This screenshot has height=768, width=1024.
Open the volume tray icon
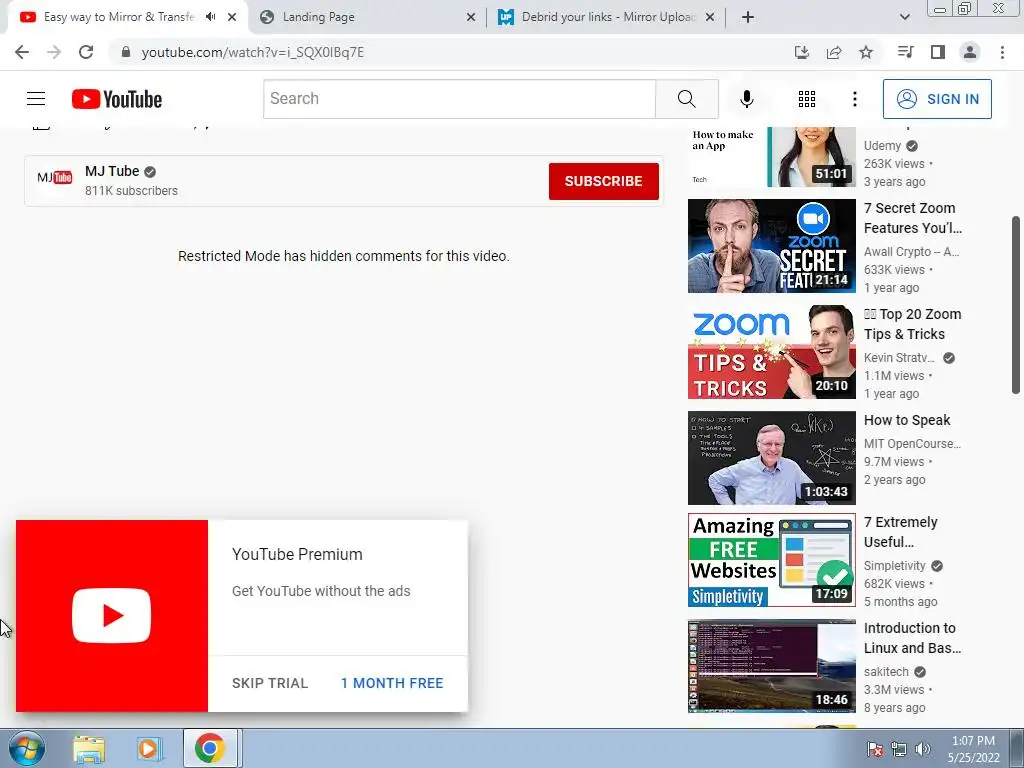(922, 749)
